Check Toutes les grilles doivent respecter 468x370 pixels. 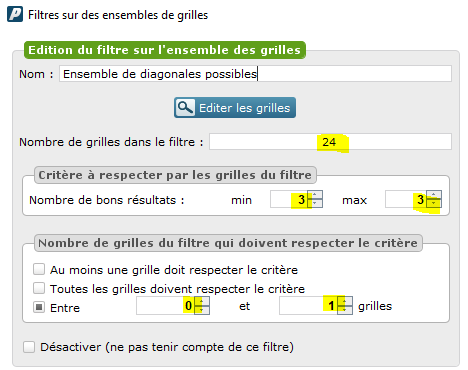tap(39, 288)
